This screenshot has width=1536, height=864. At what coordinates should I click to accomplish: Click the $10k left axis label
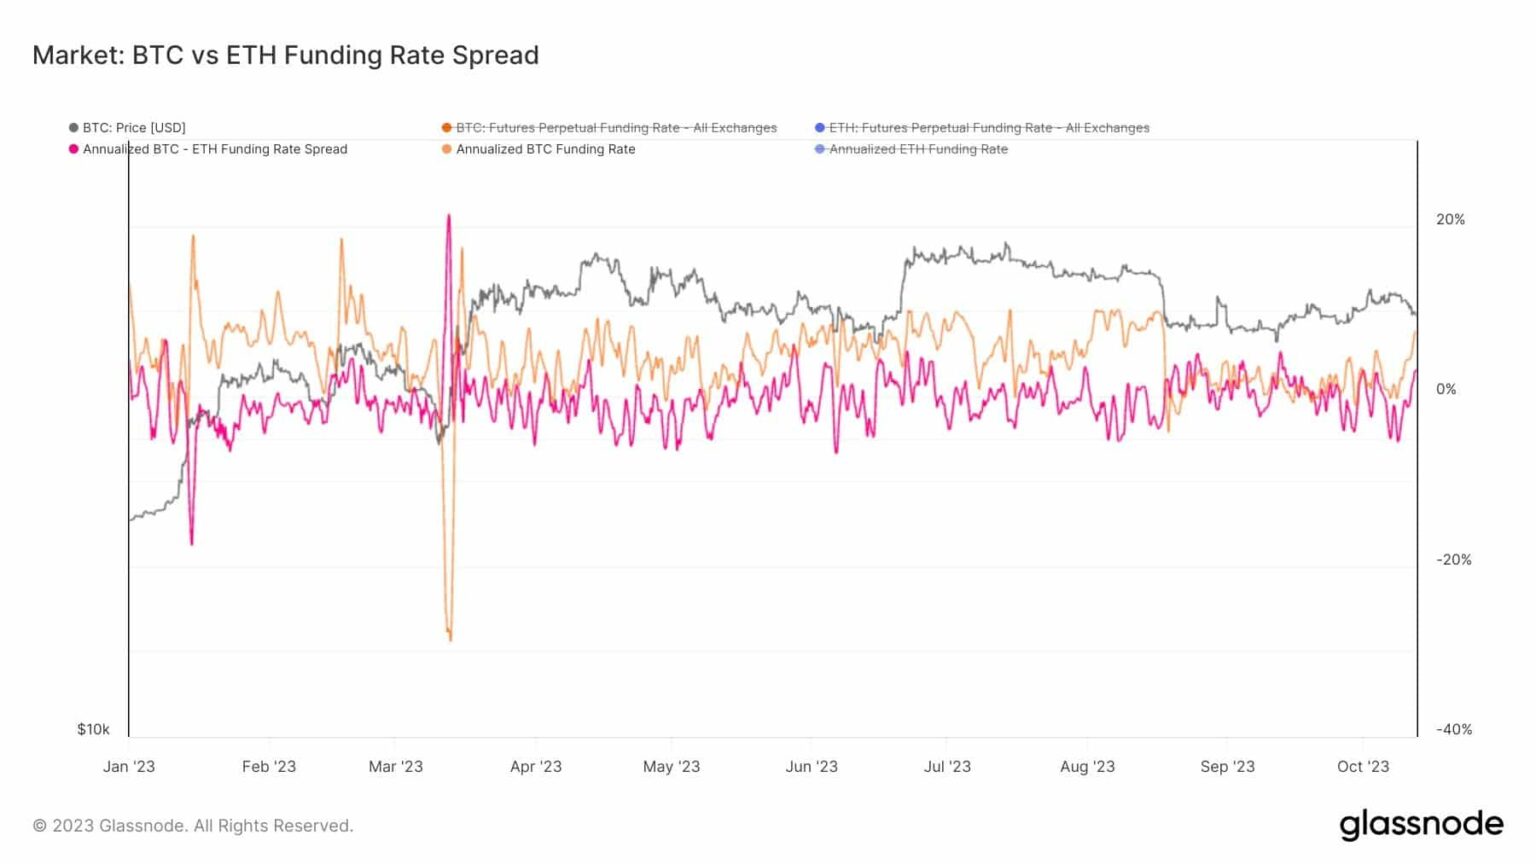tap(93, 730)
